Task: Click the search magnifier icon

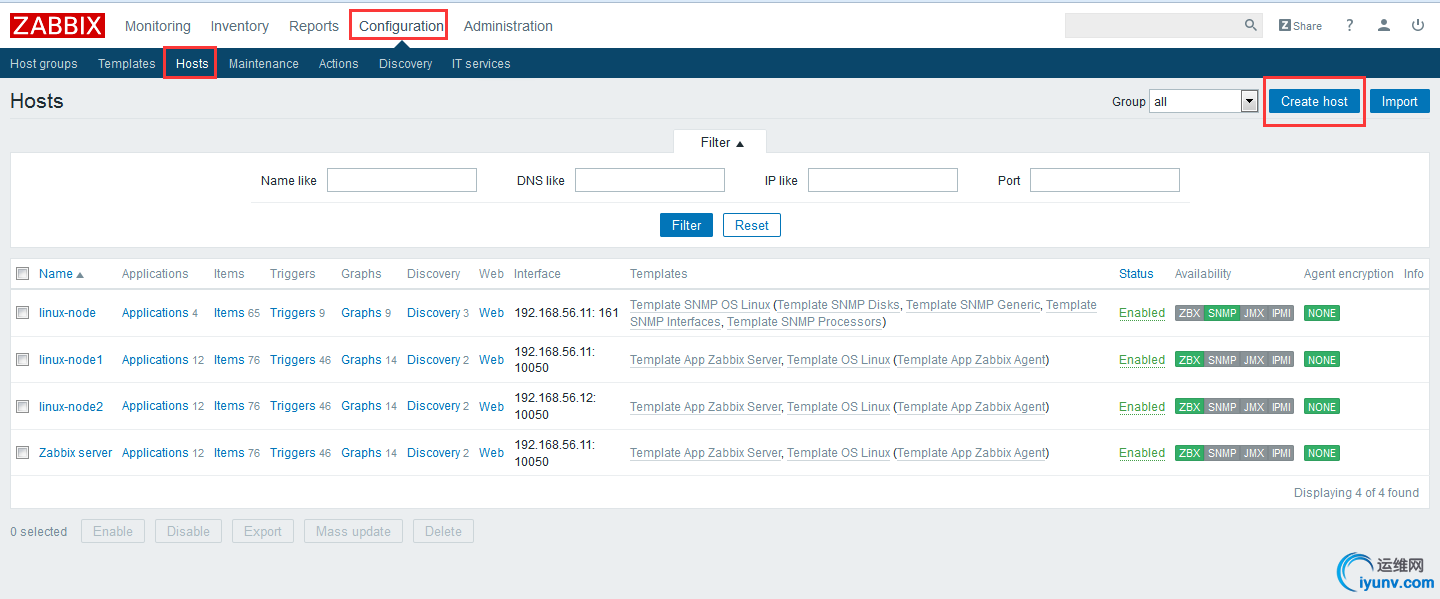Action: 1251,25
